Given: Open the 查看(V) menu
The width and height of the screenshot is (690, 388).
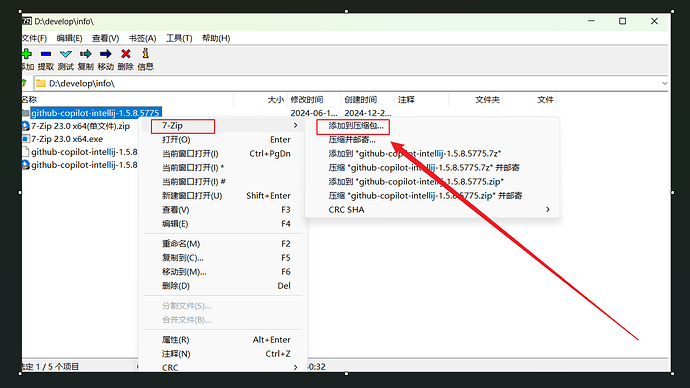Looking at the screenshot, I should pyautogui.click(x=105, y=38).
